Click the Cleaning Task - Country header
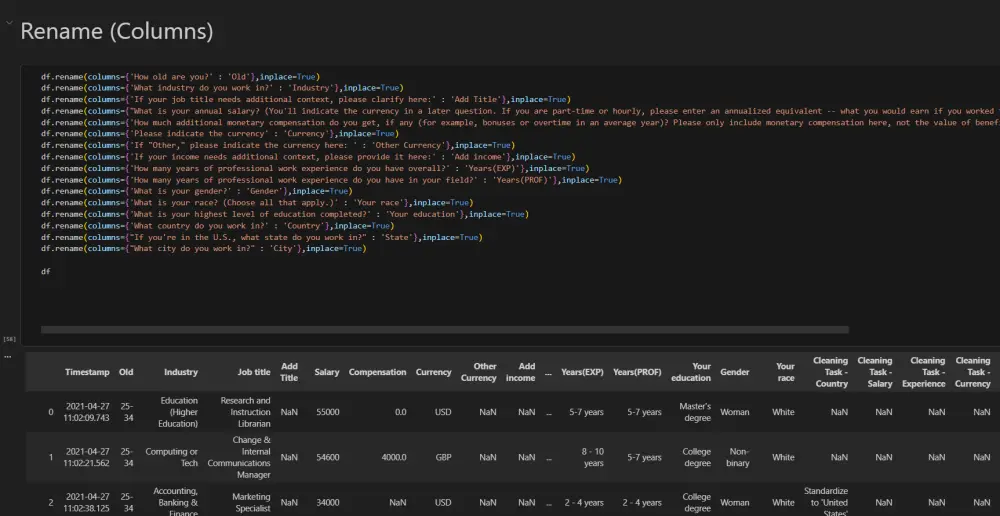The height and width of the screenshot is (516, 1000). pyautogui.click(x=832, y=372)
